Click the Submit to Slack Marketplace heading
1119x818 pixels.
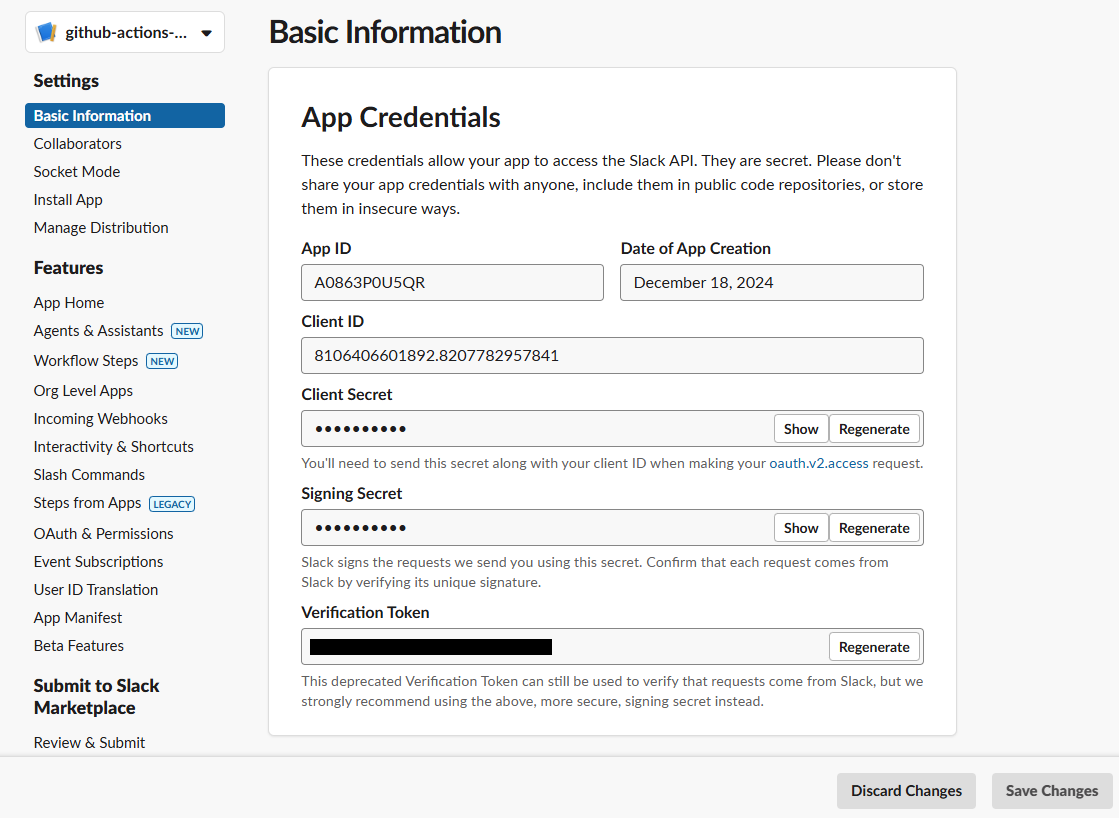(96, 697)
